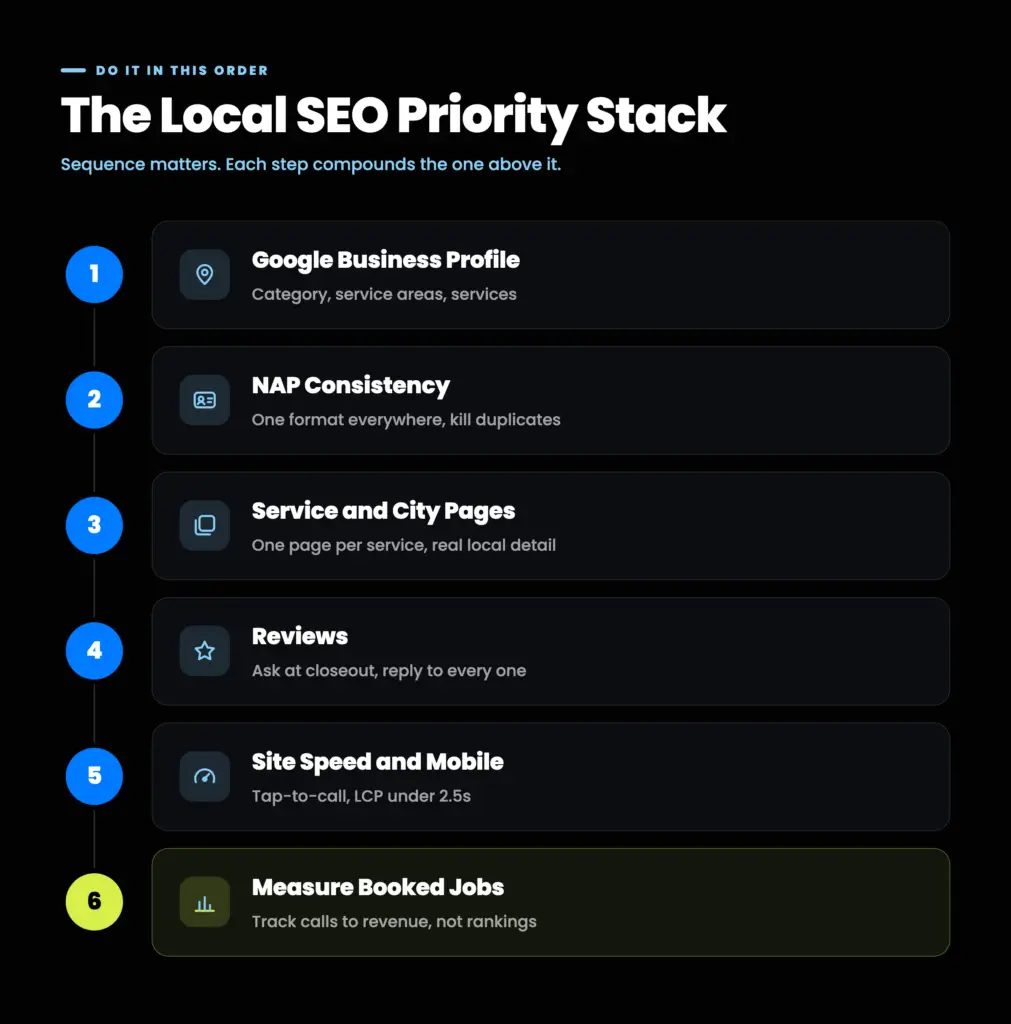This screenshot has height=1024, width=1011.
Task: Click the "Reviews" heading
Action: (x=300, y=636)
